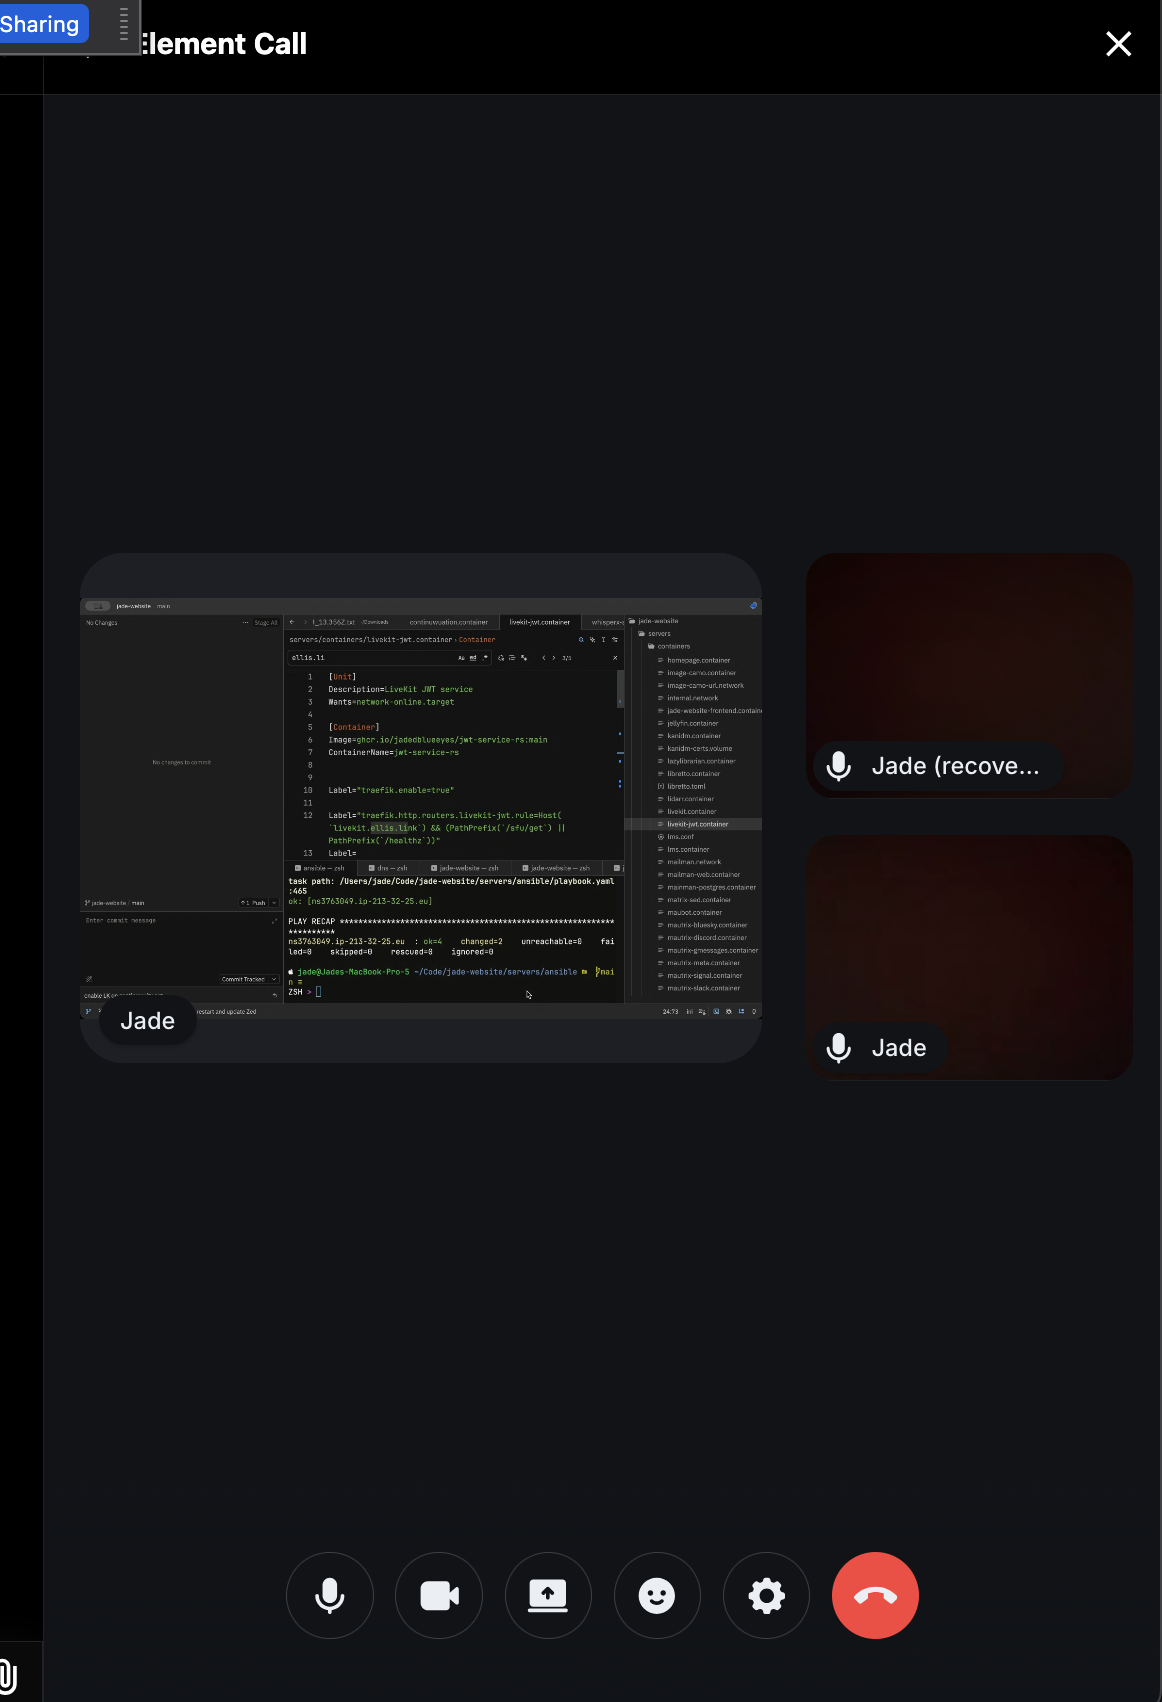Click the paperclip attachment icon
Screen dimensions: 1162x1702
(x=8, y=1675)
